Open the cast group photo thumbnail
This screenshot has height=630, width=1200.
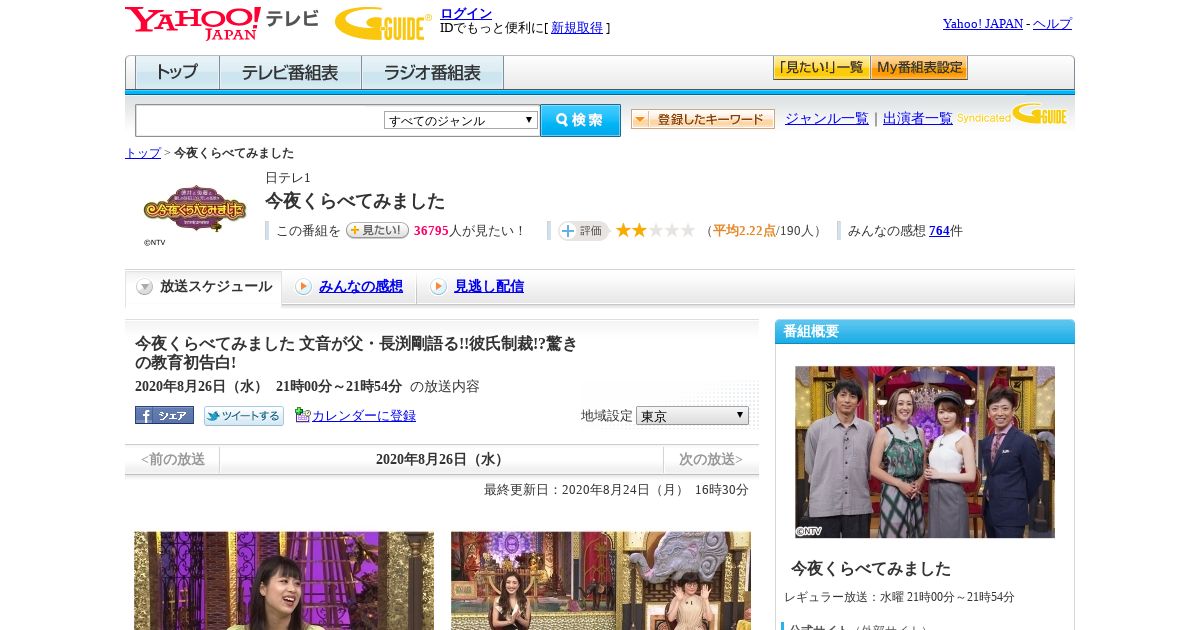pos(925,452)
